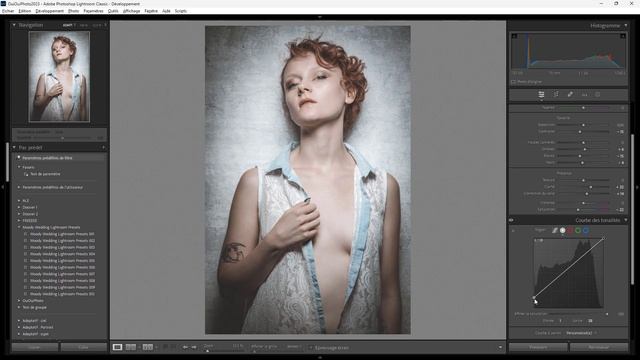Expand the Discover 1 preset group

pos(19,207)
